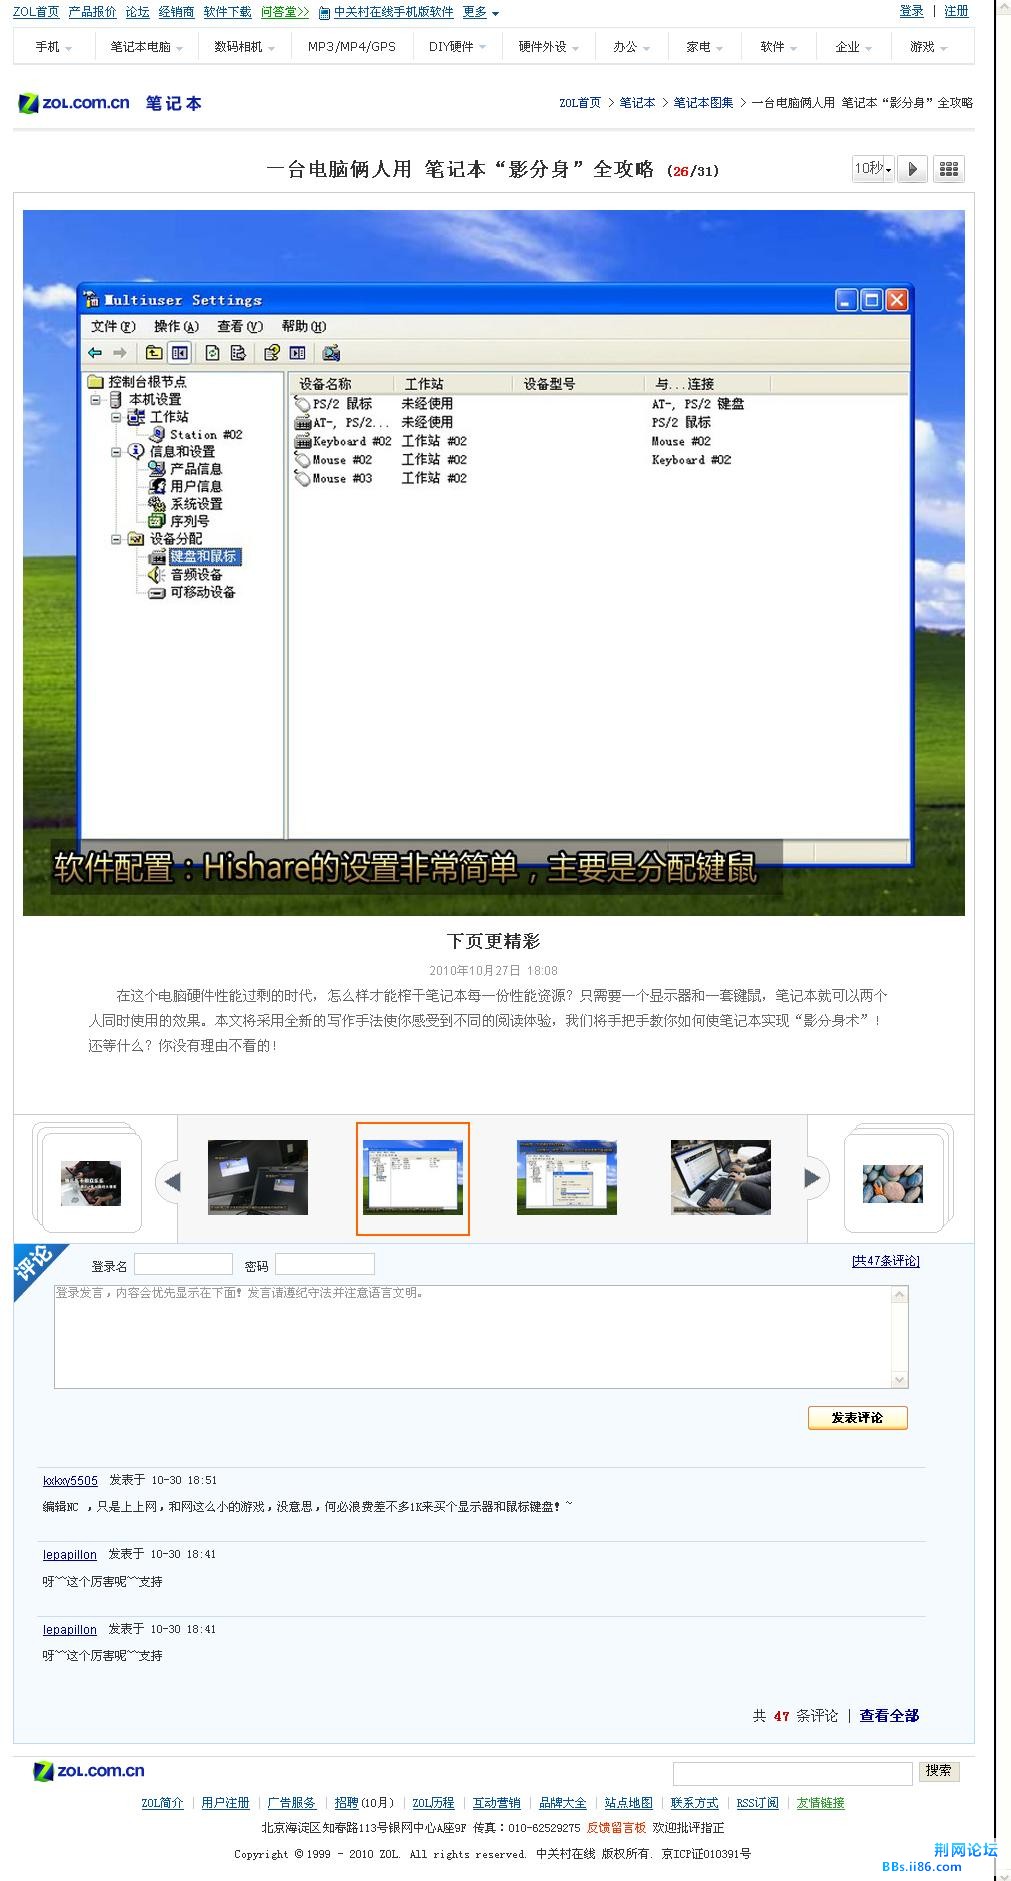Click the 查看全部 comments link

pos(888,1715)
